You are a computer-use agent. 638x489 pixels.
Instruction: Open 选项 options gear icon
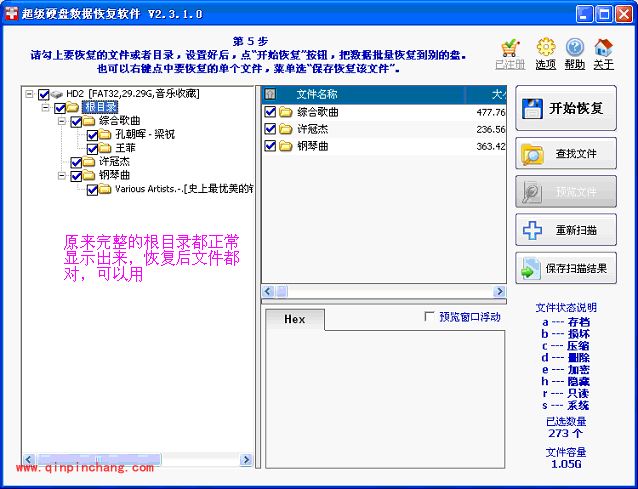click(545, 50)
